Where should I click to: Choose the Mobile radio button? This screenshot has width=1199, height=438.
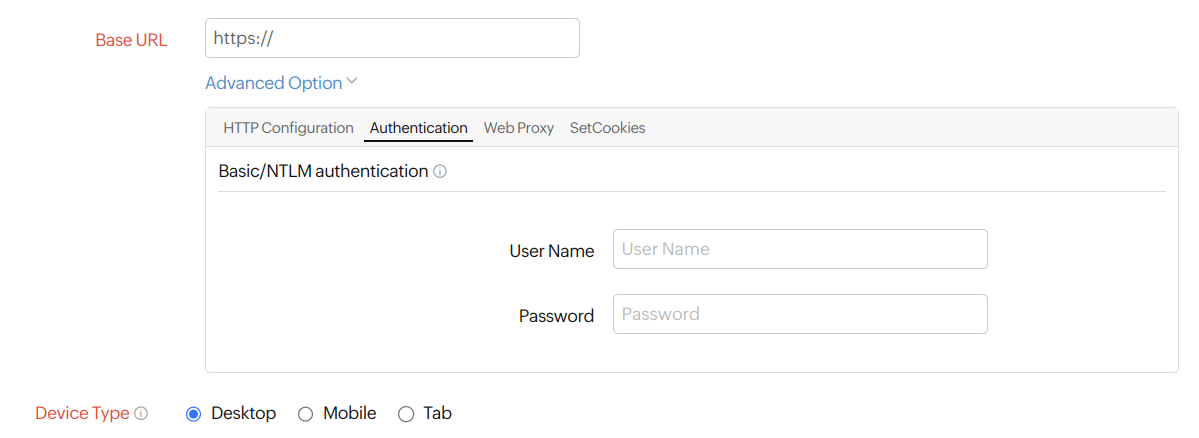[x=306, y=414]
